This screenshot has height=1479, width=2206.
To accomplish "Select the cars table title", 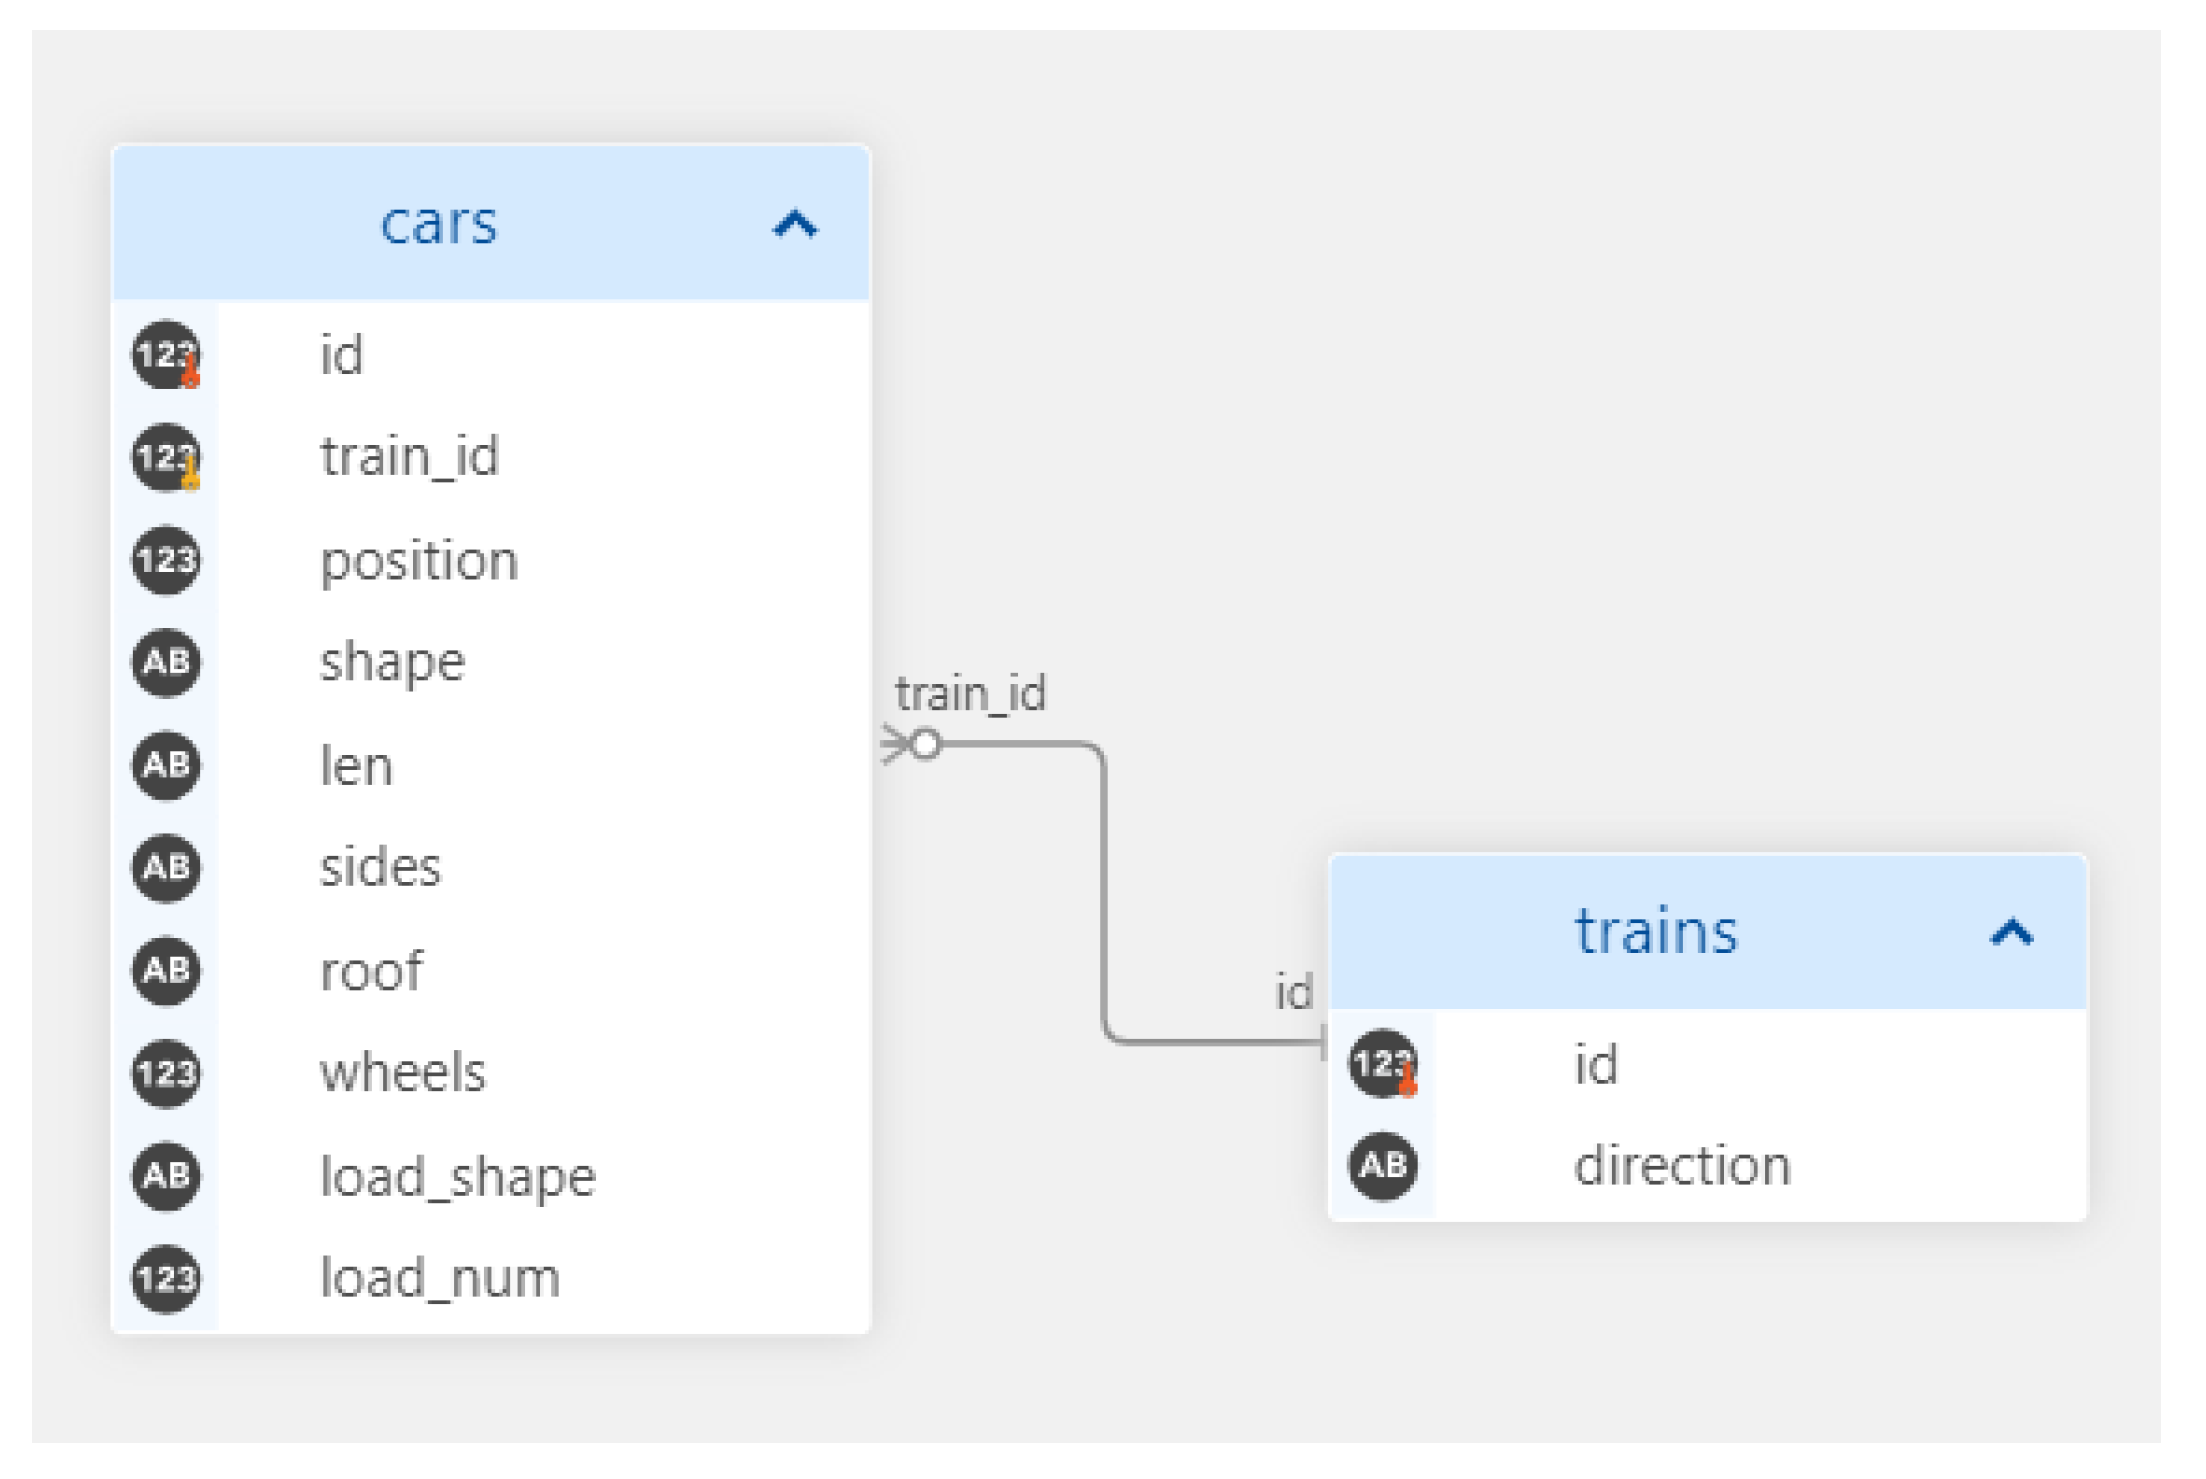I will click(x=438, y=224).
